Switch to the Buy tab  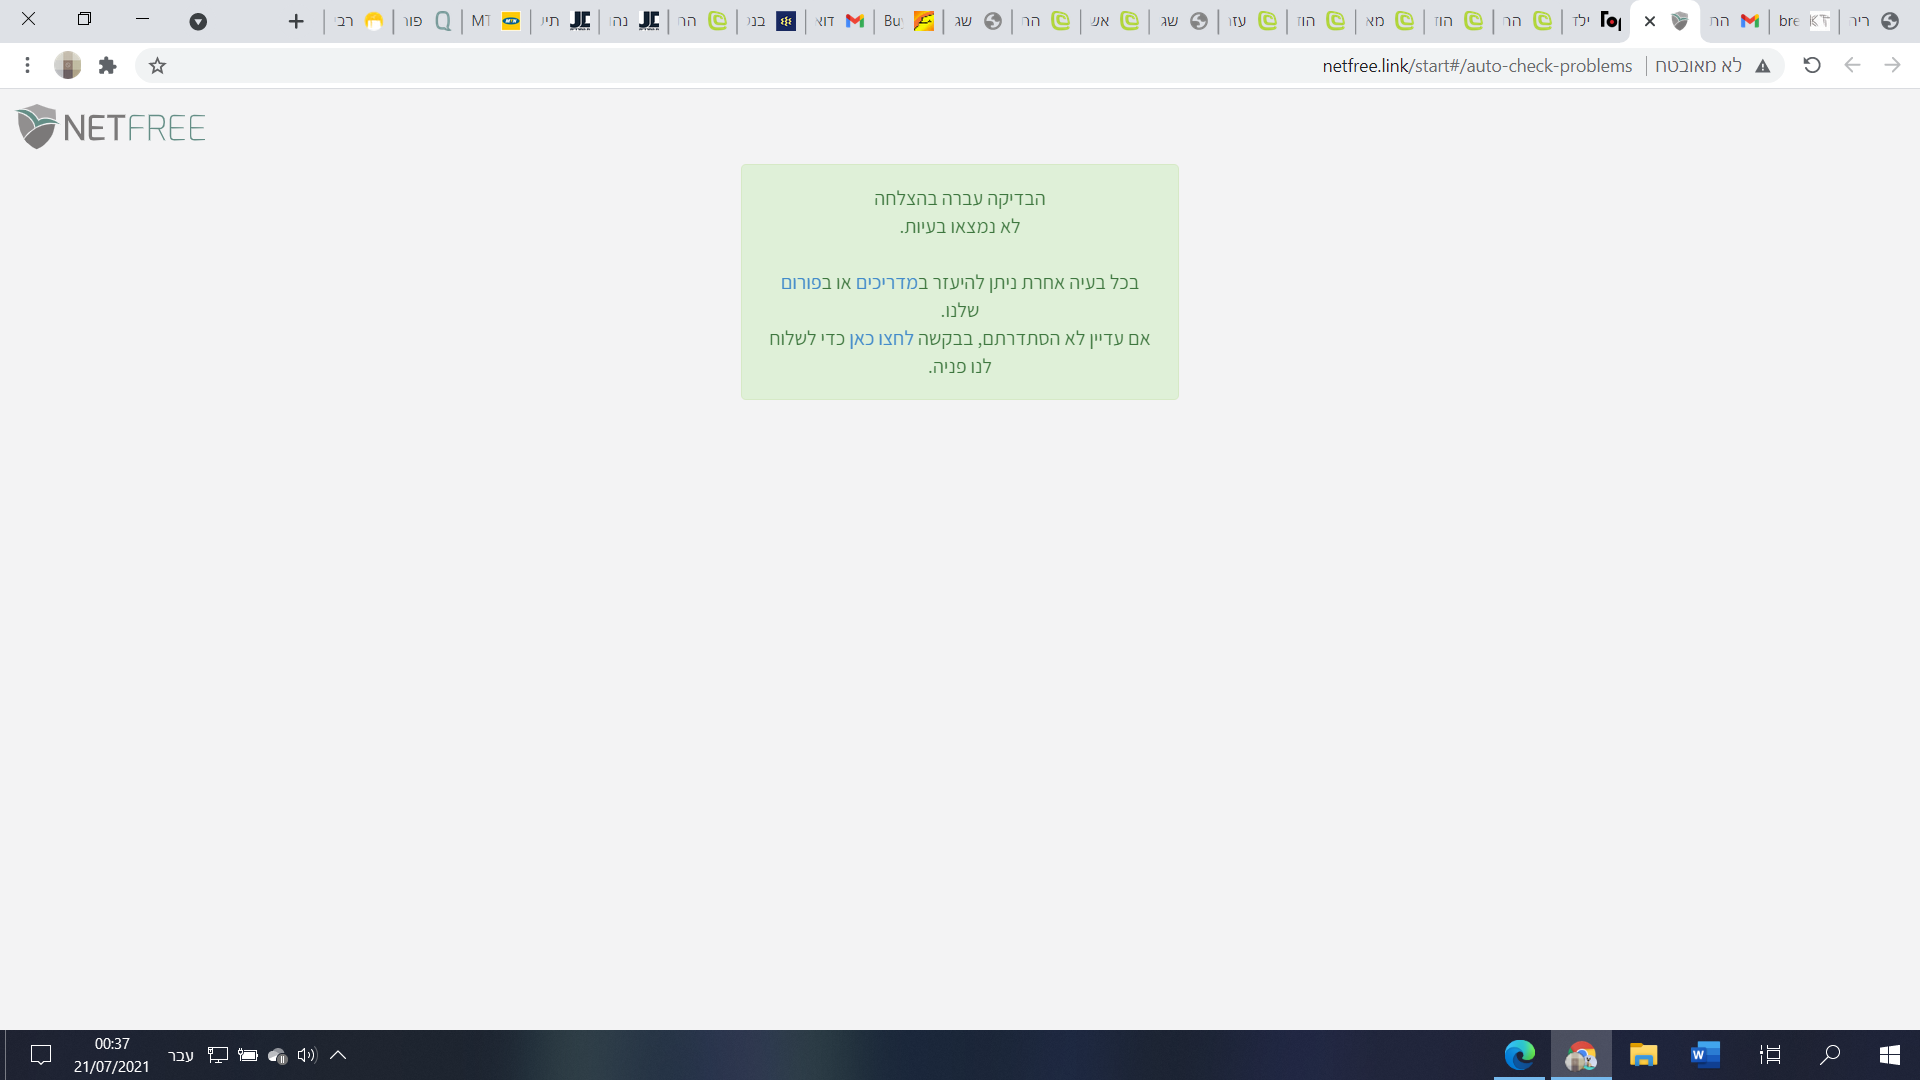pyautogui.click(x=907, y=21)
